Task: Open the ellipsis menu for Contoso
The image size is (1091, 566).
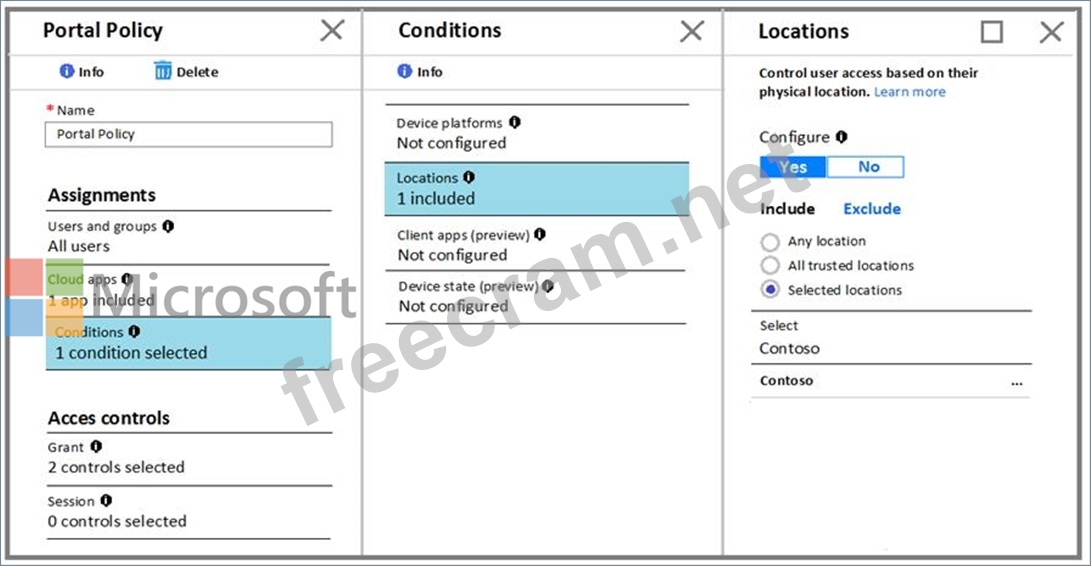Action: pos(1017,382)
